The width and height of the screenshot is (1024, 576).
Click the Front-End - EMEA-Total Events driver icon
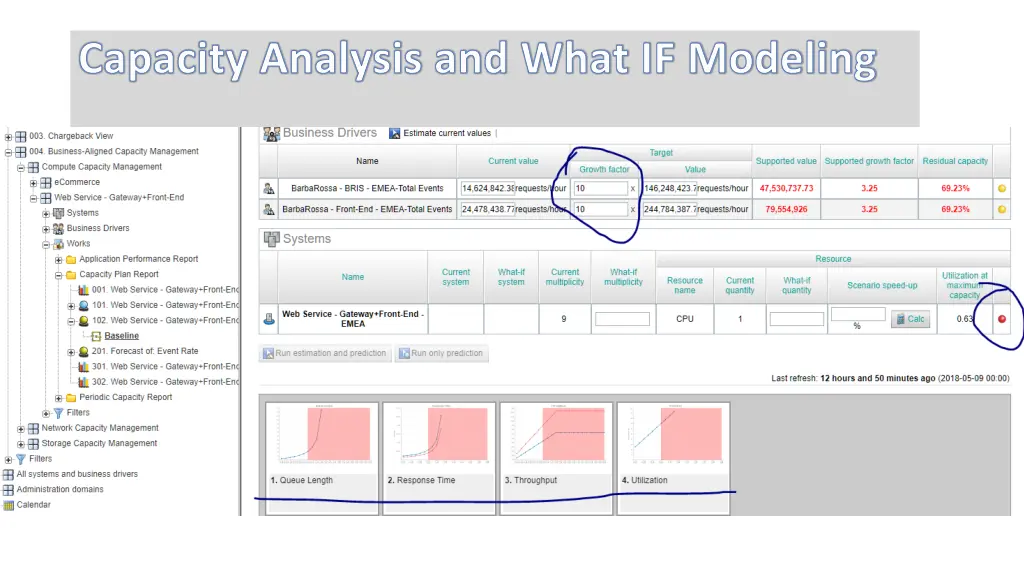[268, 210]
